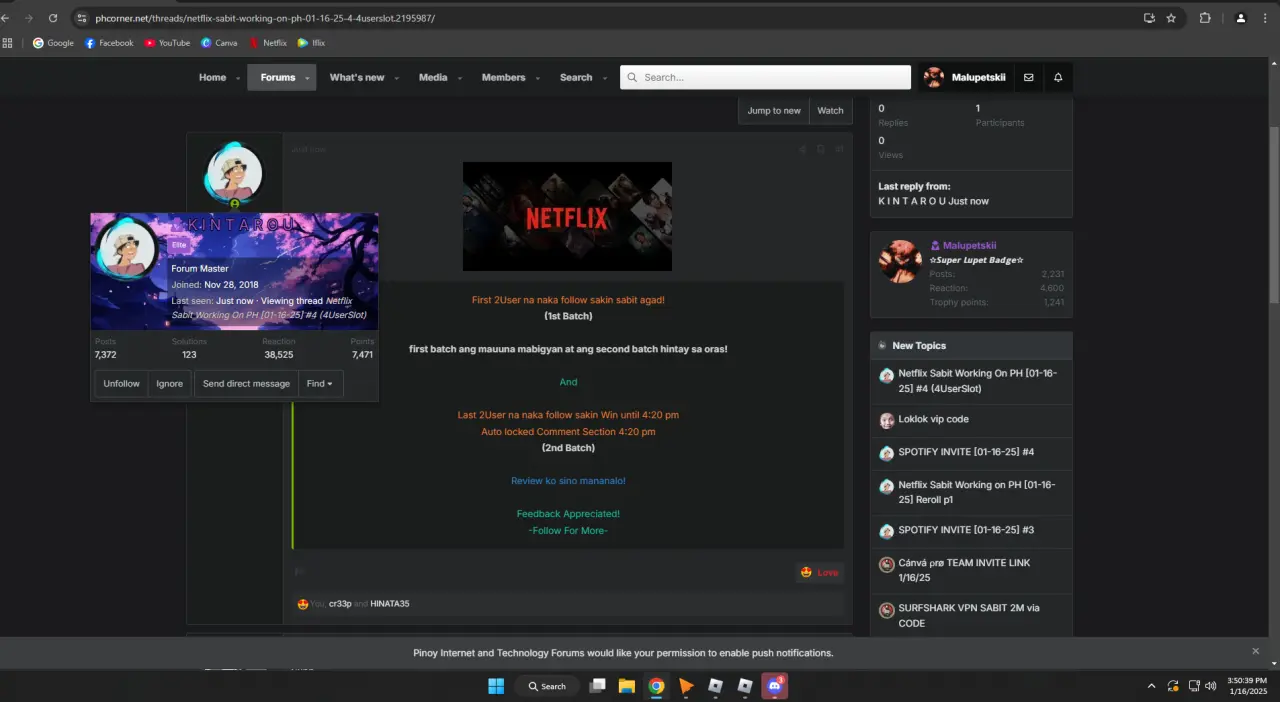The height and width of the screenshot is (702, 1280).
Task: Expand the Forums menu arrow
Action: (x=308, y=78)
